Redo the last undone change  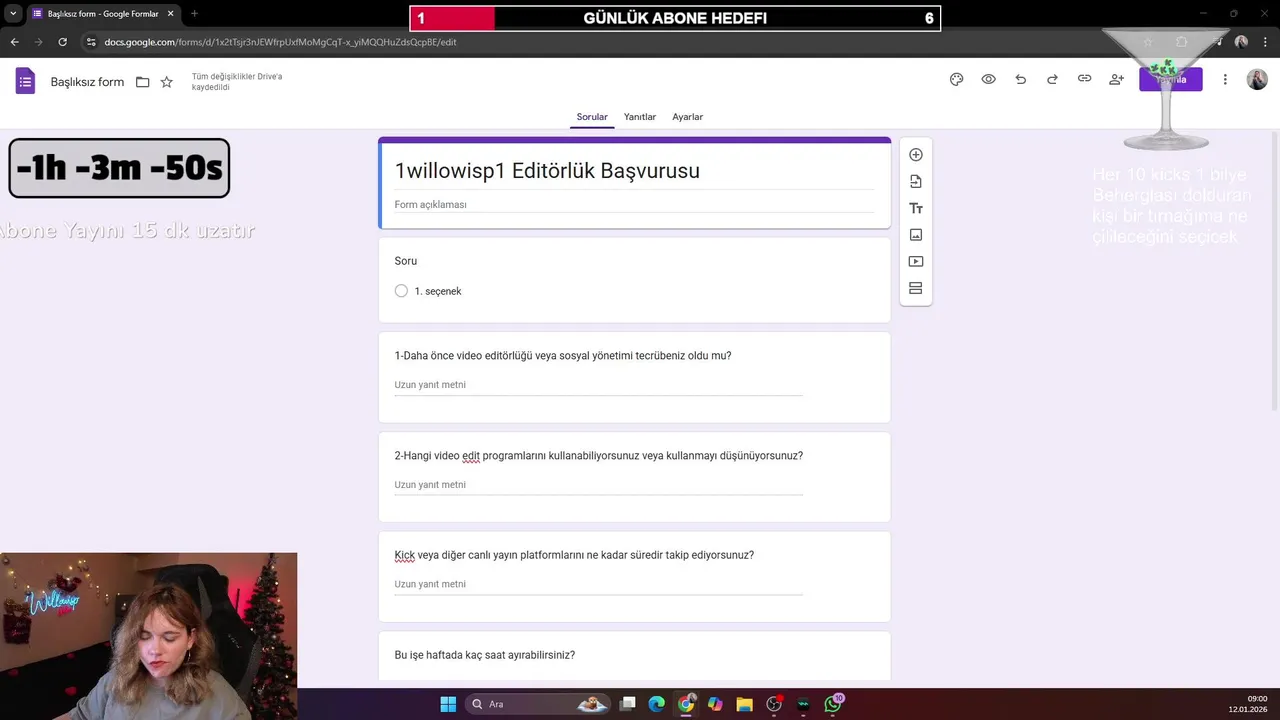[x=1052, y=80]
